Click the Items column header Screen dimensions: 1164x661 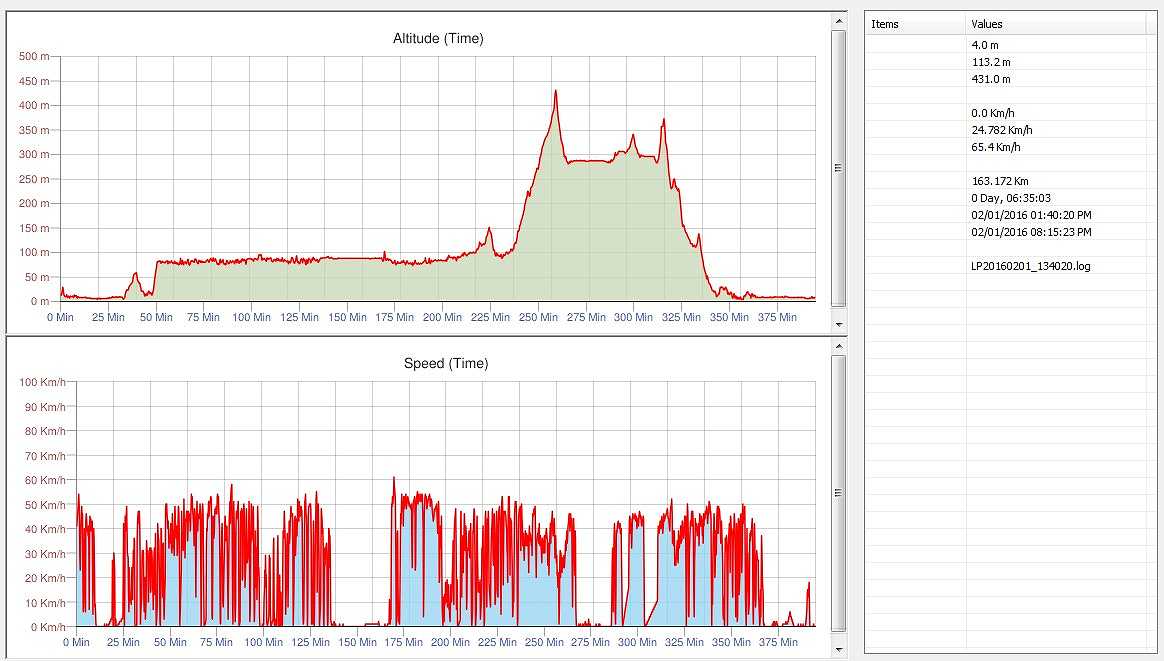[916, 24]
